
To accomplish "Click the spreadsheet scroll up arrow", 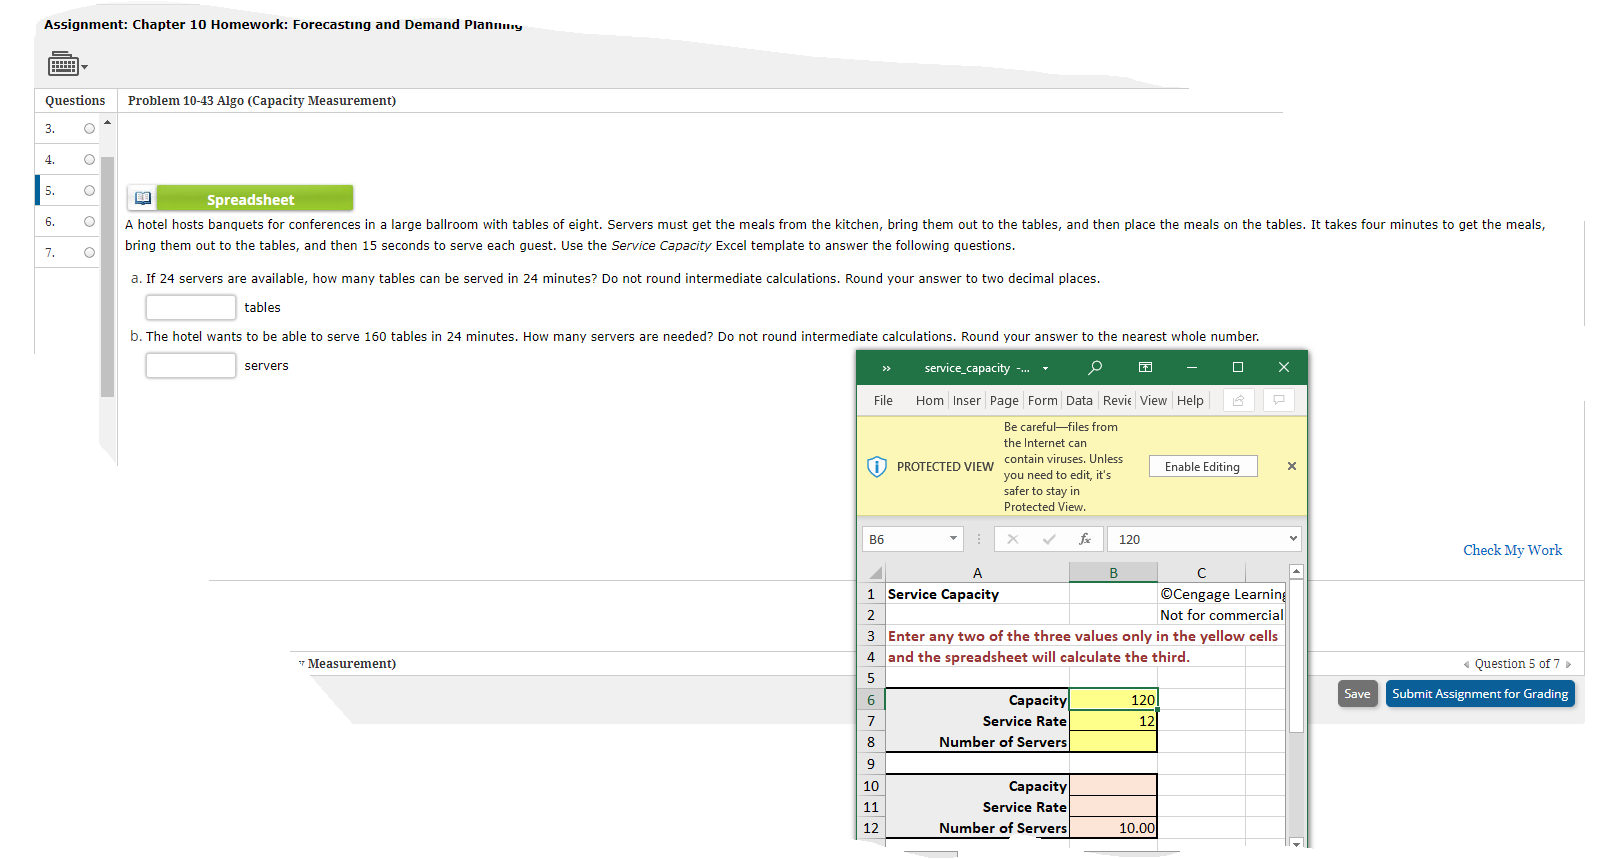I will (1296, 572).
